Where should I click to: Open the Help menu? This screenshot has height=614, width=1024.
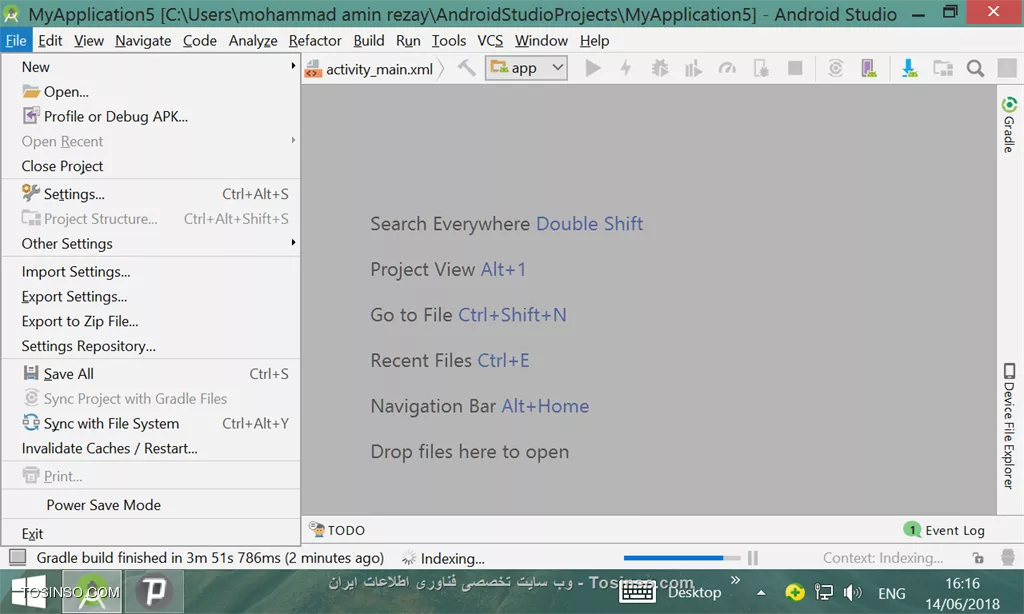594,40
